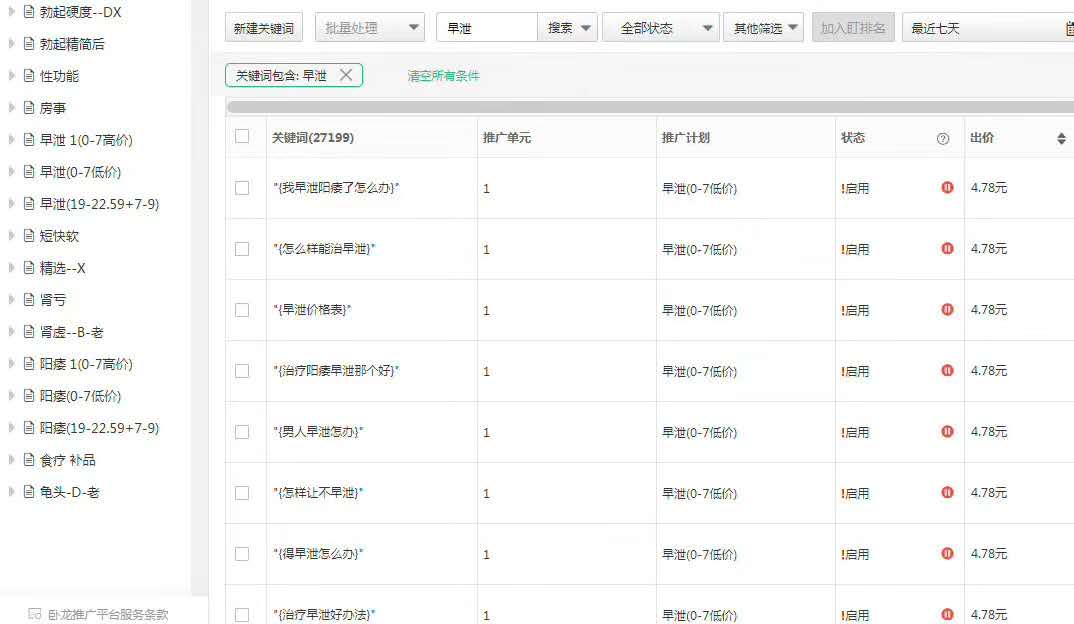1074x624 pixels.
Task: Click the pause status icon for 早泄价格表 row
Action: click(x=947, y=310)
